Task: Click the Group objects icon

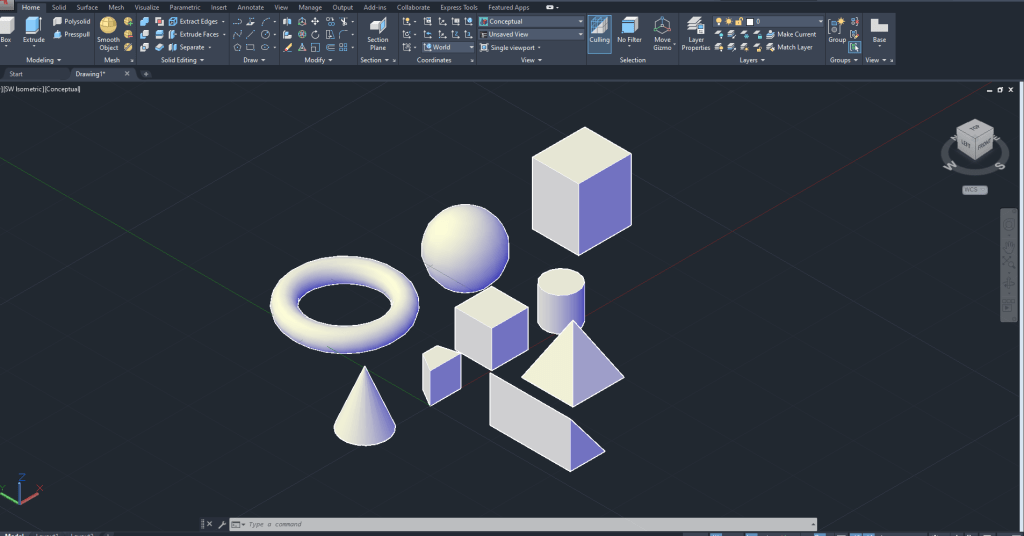Action: 837,26
